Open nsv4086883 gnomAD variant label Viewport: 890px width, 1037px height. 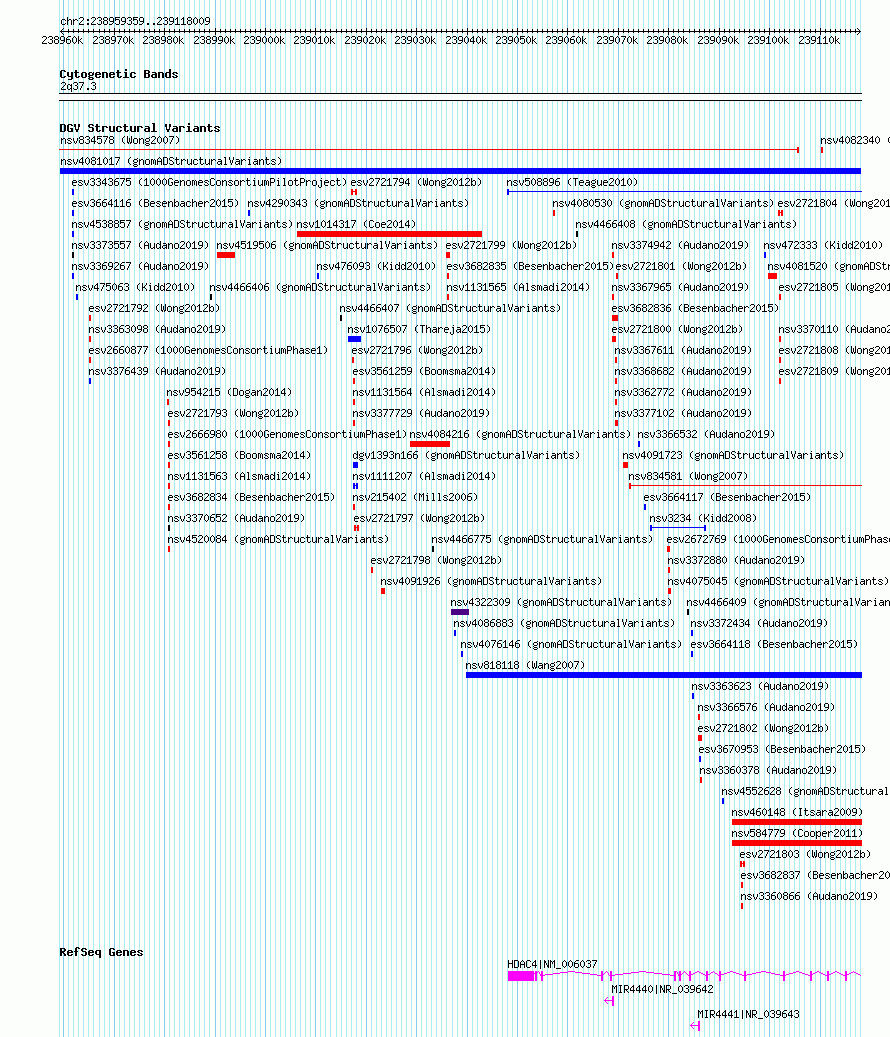pos(564,624)
